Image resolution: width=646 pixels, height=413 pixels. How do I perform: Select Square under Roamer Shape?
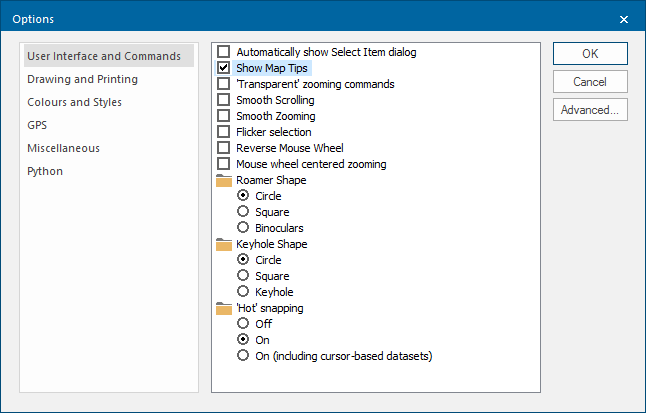(243, 211)
